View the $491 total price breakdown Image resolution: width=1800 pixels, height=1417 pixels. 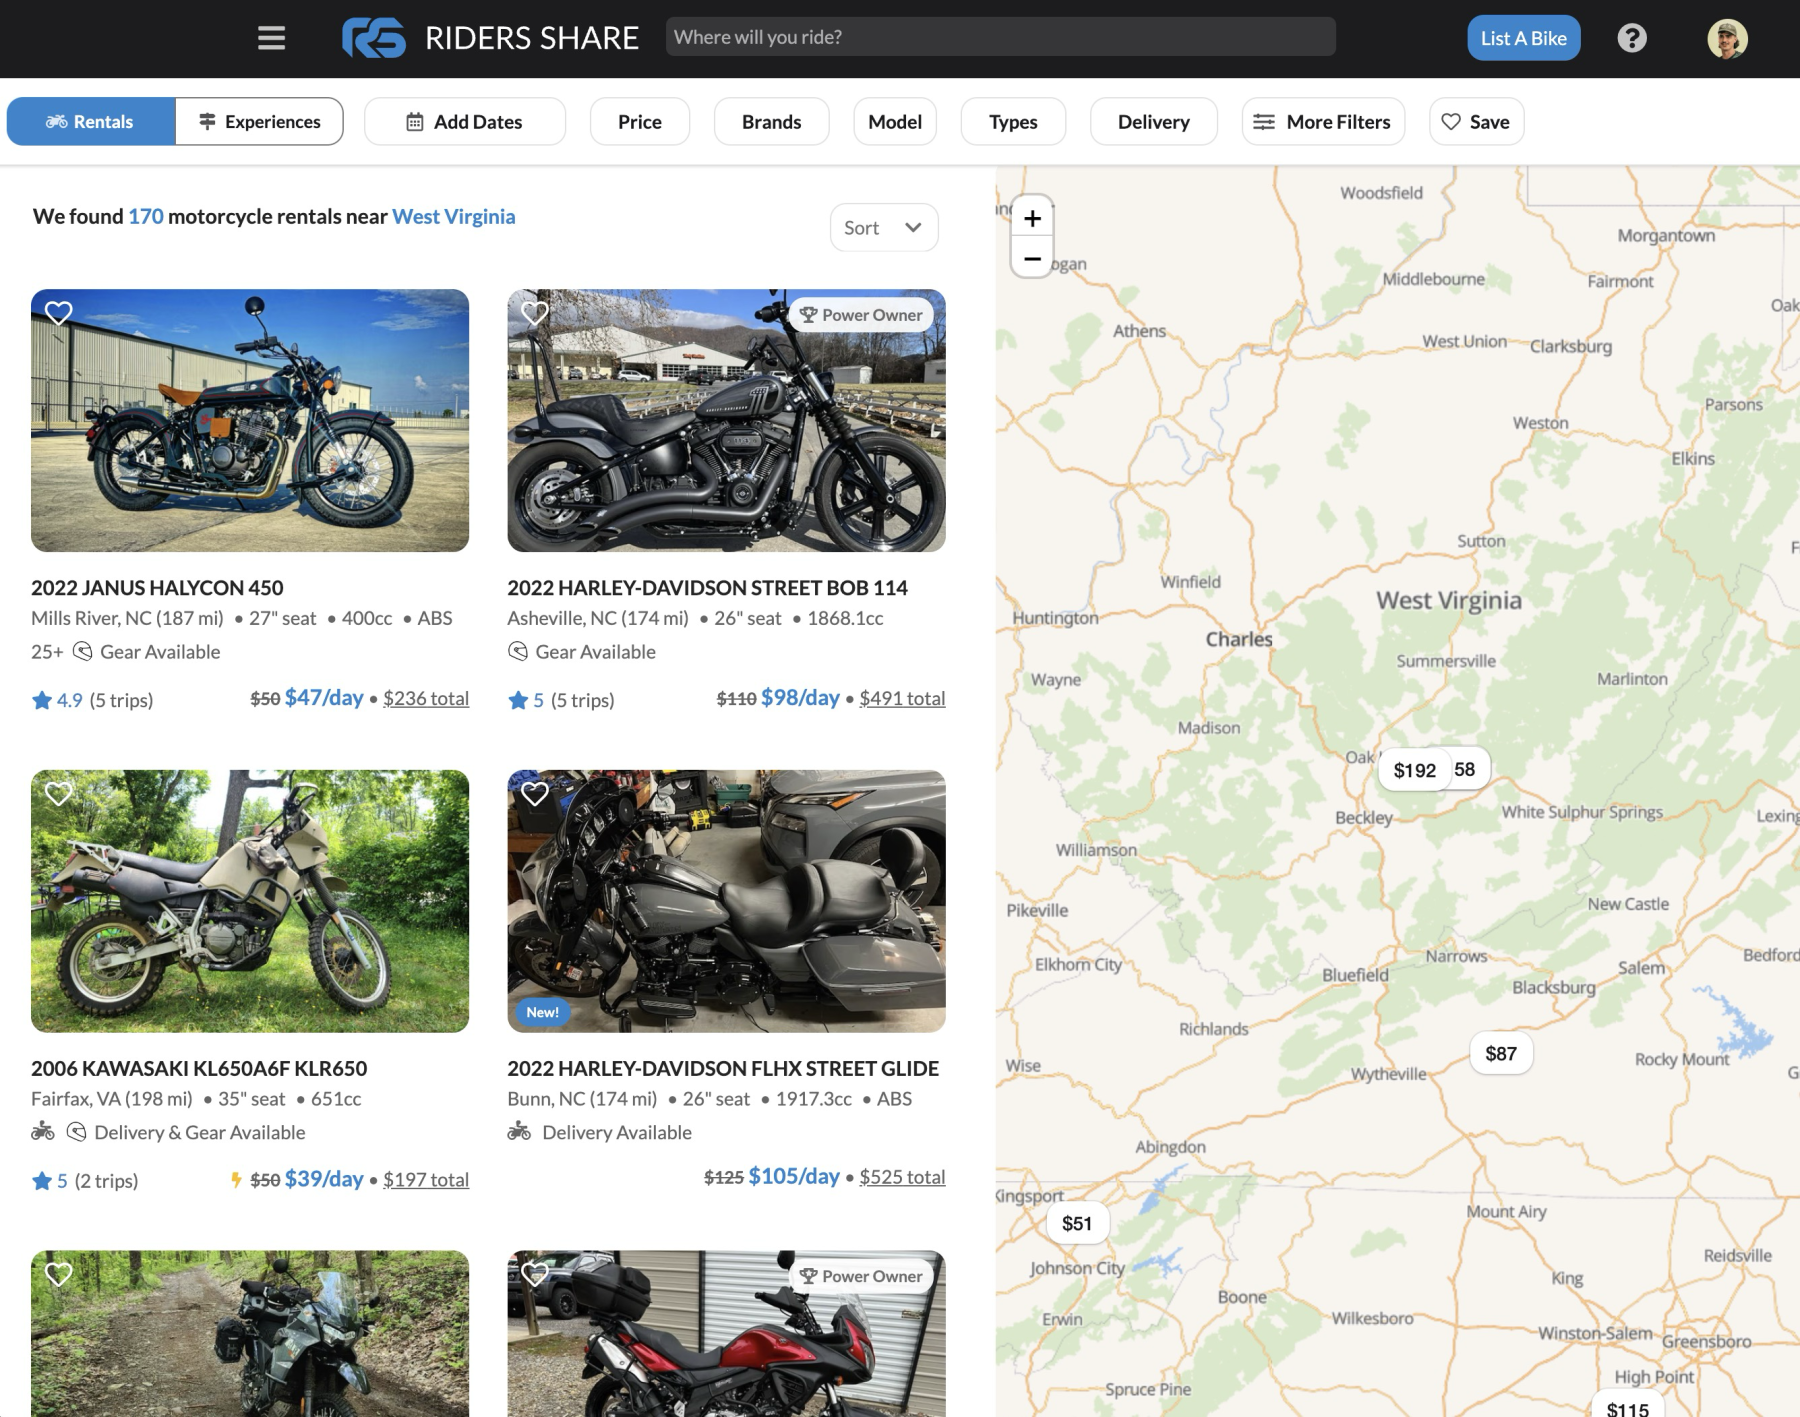point(902,698)
